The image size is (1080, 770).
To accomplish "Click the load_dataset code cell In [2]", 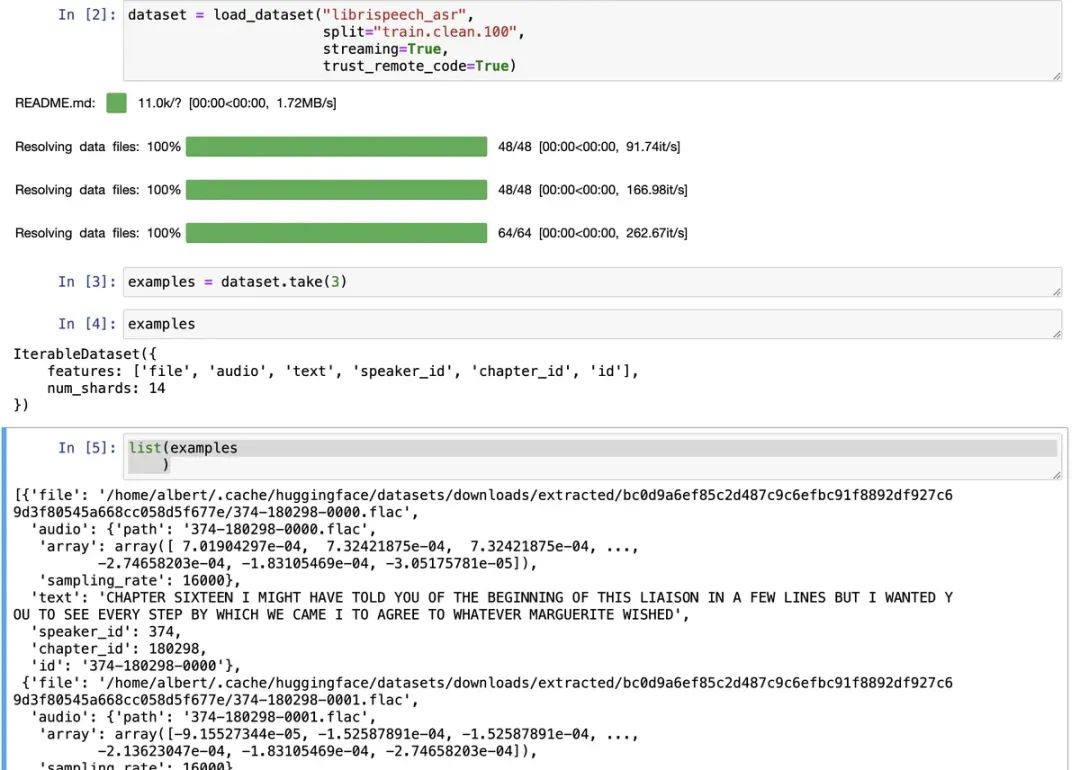I will tap(592, 41).
